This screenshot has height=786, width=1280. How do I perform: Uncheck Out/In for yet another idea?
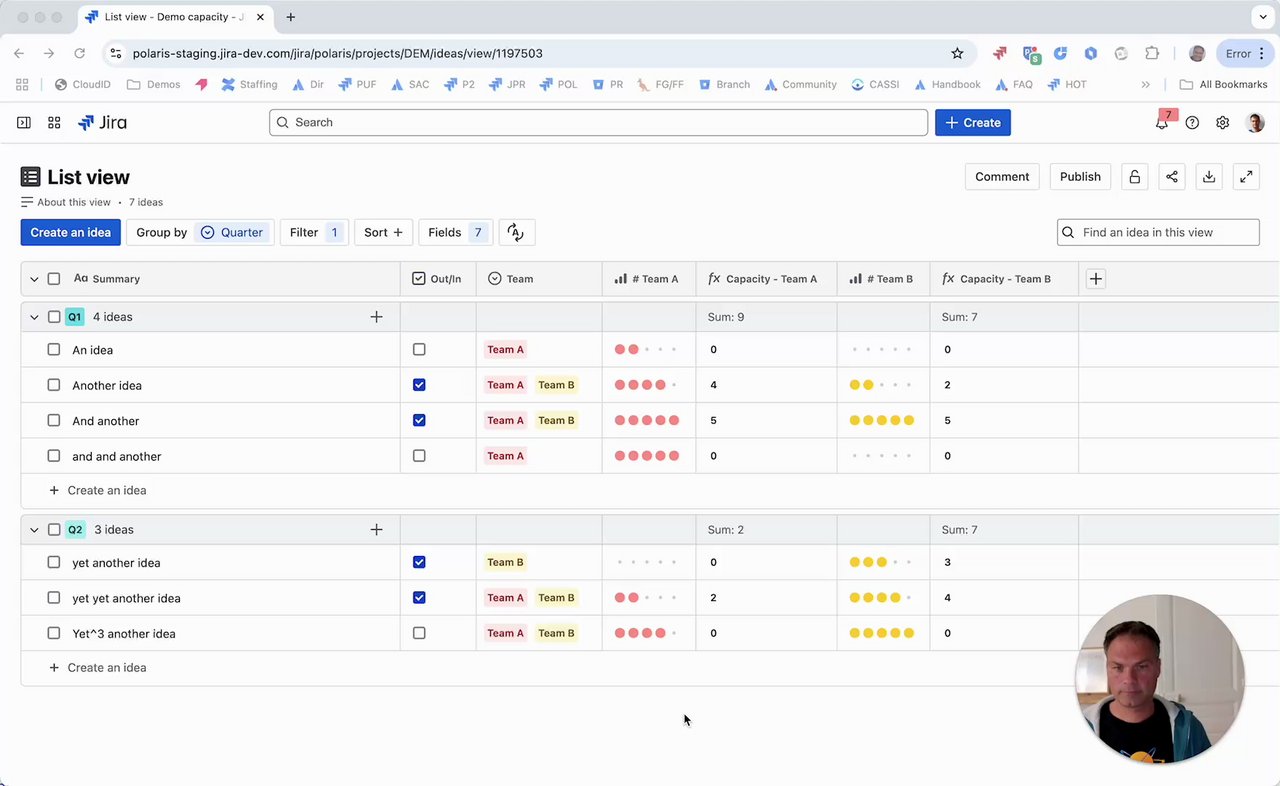point(419,562)
